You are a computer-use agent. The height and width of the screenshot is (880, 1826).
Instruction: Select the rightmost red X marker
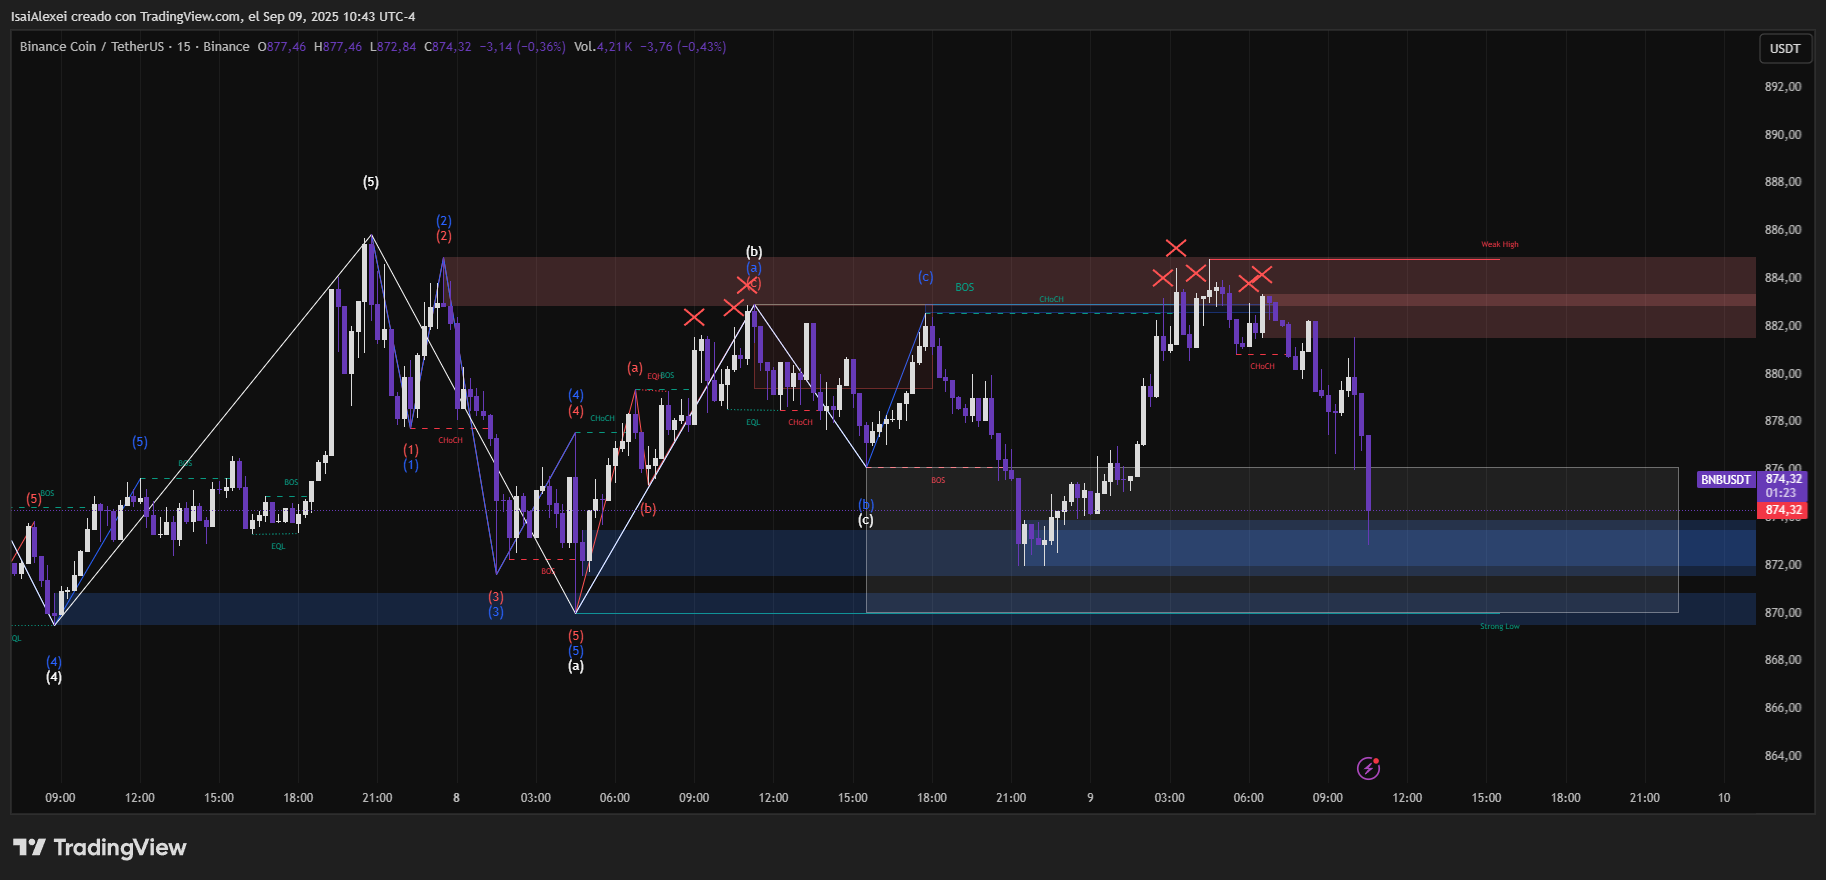1262,274
